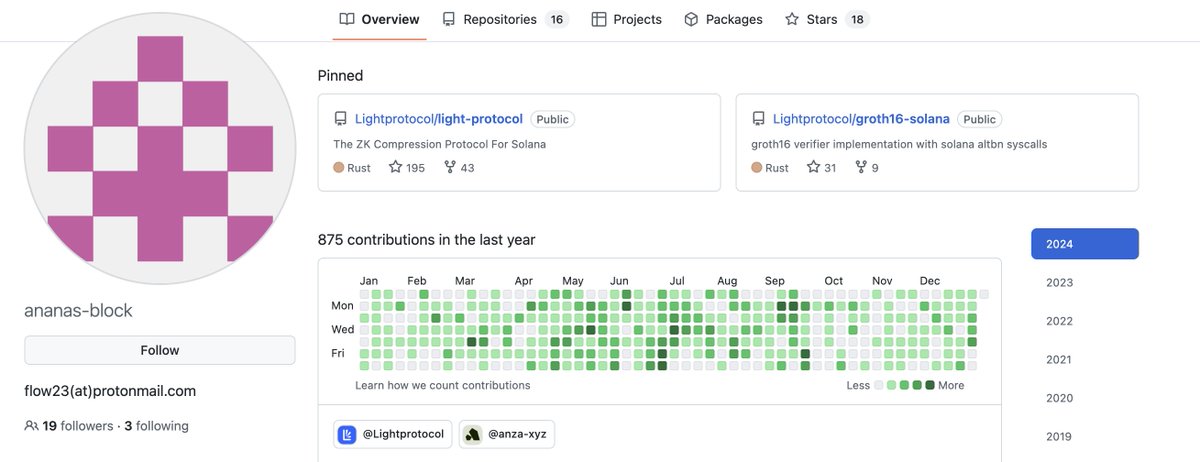Click the 875 contributions heading

pyautogui.click(x=426, y=240)
